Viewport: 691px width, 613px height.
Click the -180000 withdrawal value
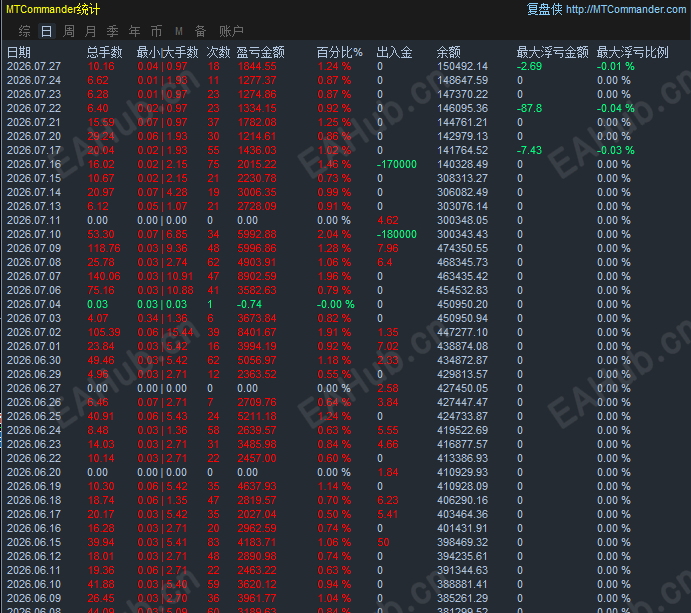tap(397, 234)
